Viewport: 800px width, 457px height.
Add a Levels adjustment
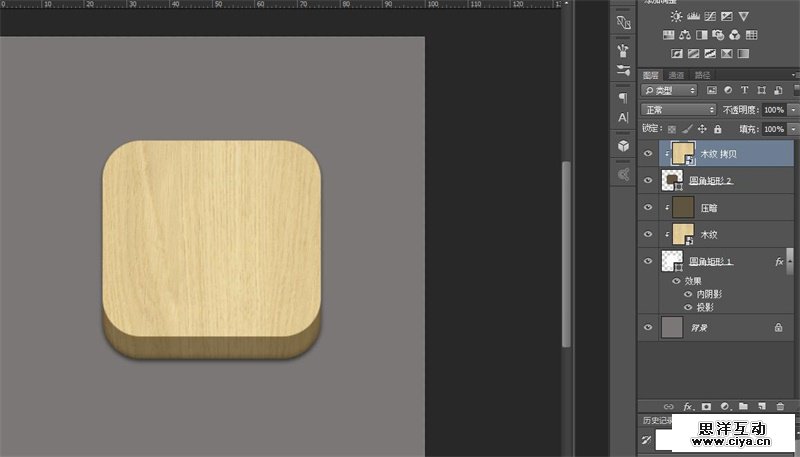pos(694,17)
